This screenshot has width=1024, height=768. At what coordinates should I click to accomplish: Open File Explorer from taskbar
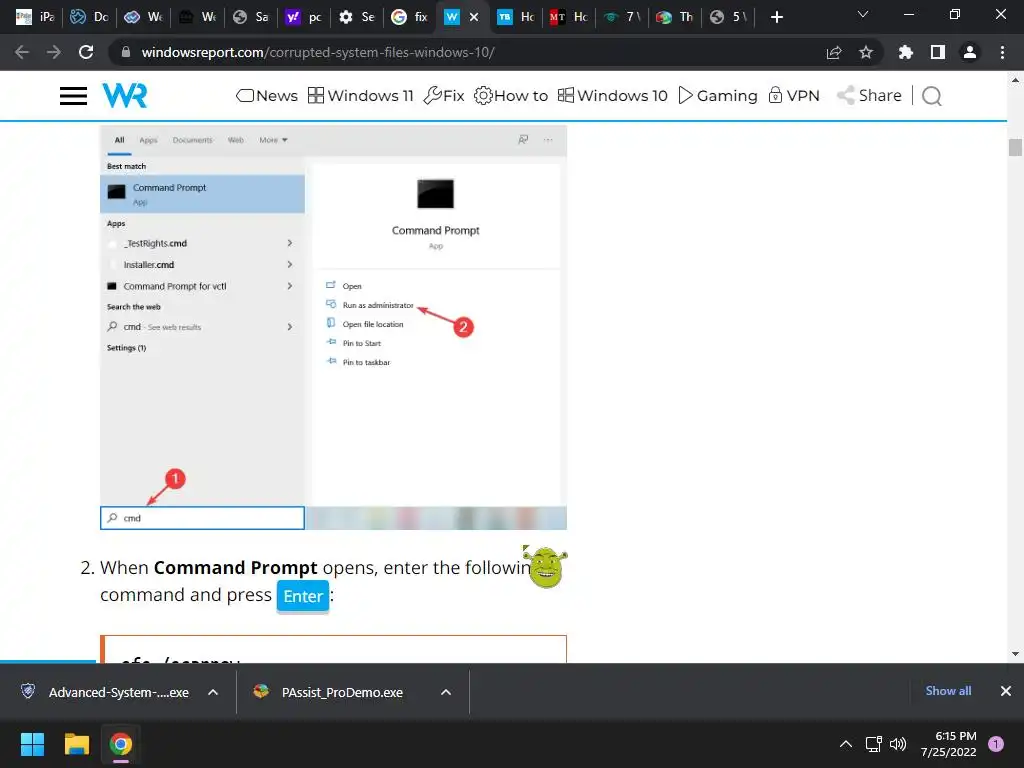point(76,744)
